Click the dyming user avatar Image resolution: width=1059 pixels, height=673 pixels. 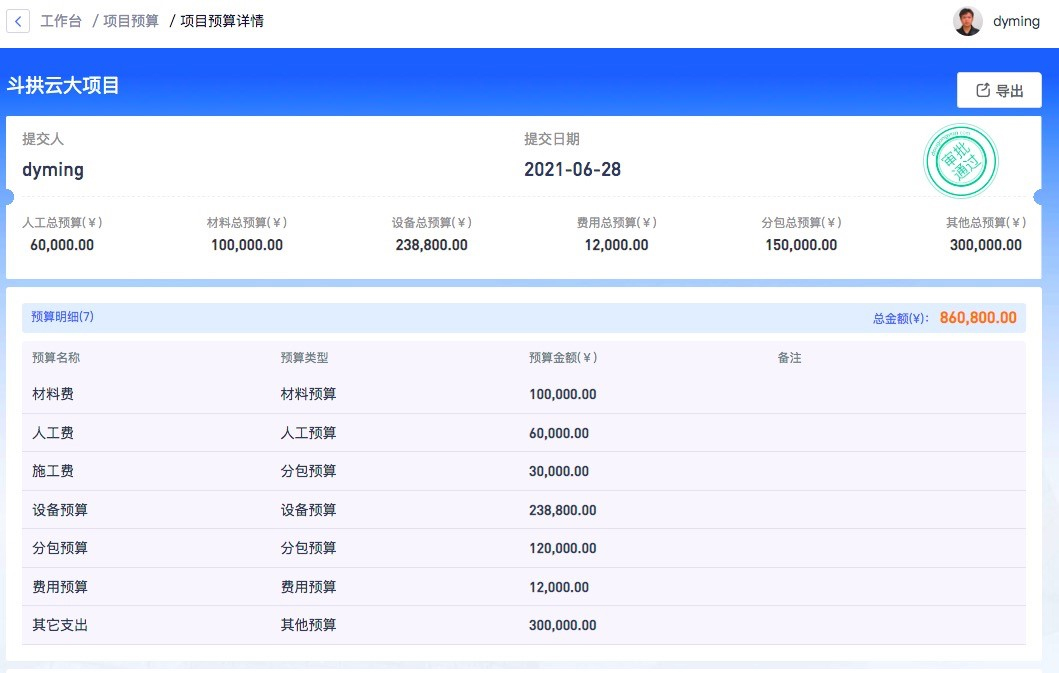click(x=967, y=21)
